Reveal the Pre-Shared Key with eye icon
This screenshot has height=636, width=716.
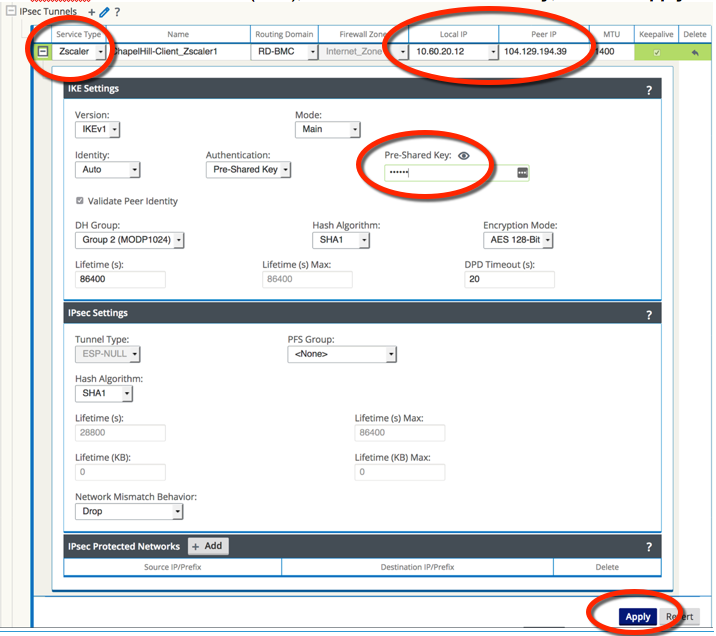pyautogui.click(x=463, y=156)
